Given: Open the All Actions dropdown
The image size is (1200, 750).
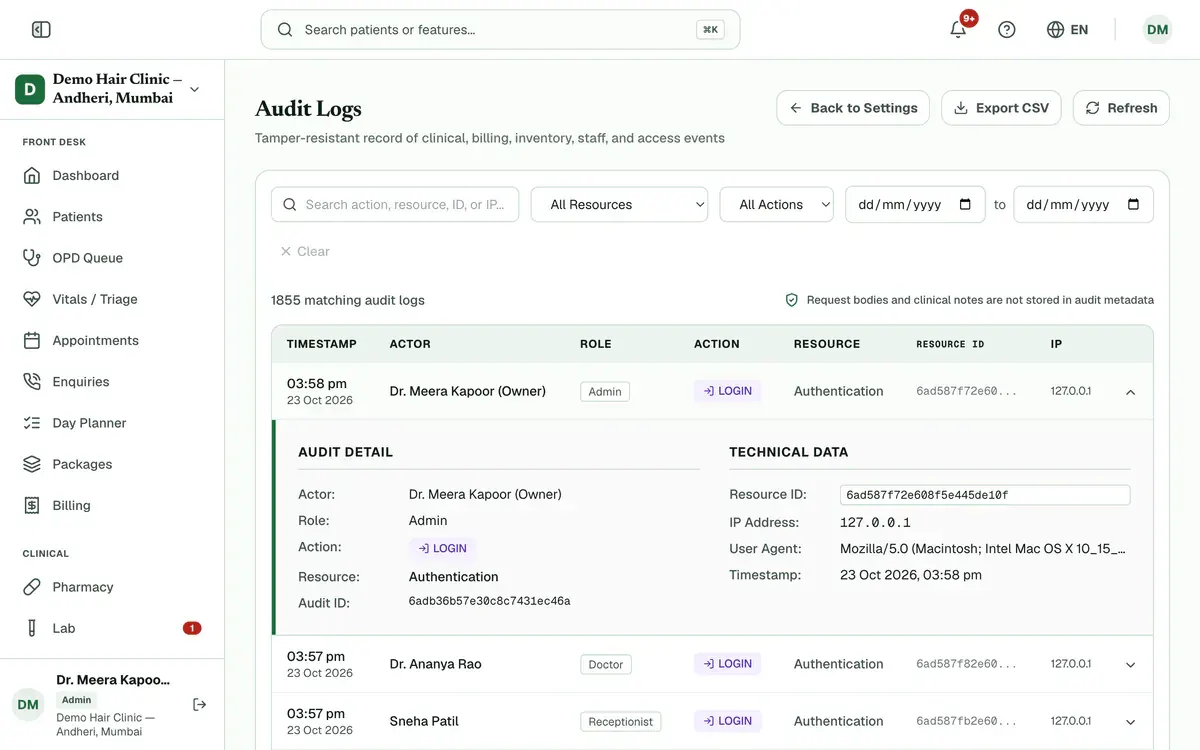Looking at the screenshot, I should click(776, 204).
